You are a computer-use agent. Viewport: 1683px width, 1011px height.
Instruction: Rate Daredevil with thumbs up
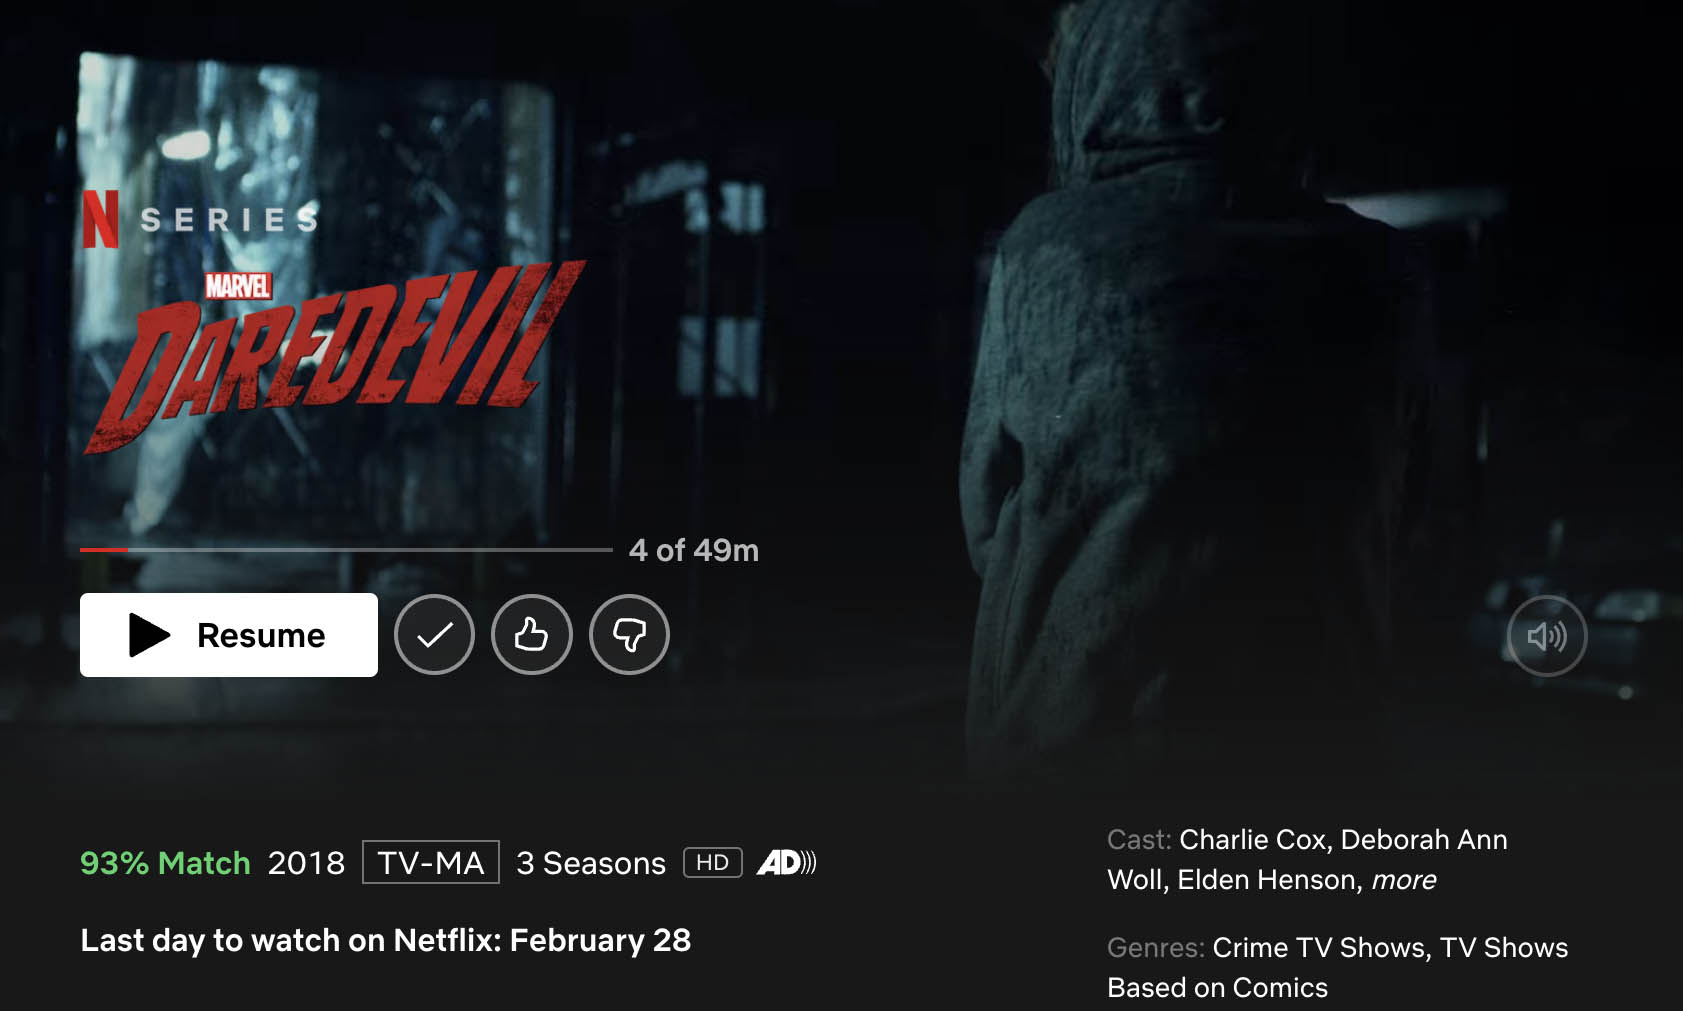pyautogui.click(x=532, y=635)
